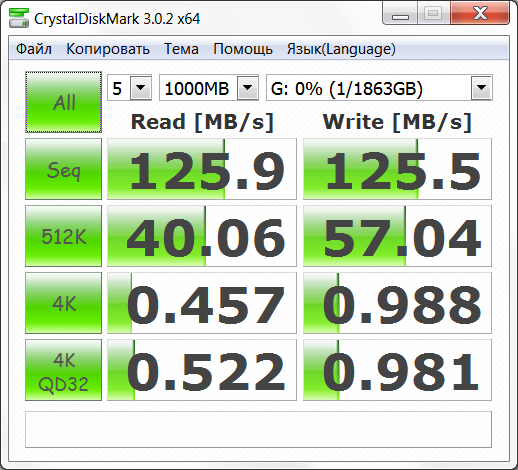Run all benchmarks with the All button

tap(63, 102)
